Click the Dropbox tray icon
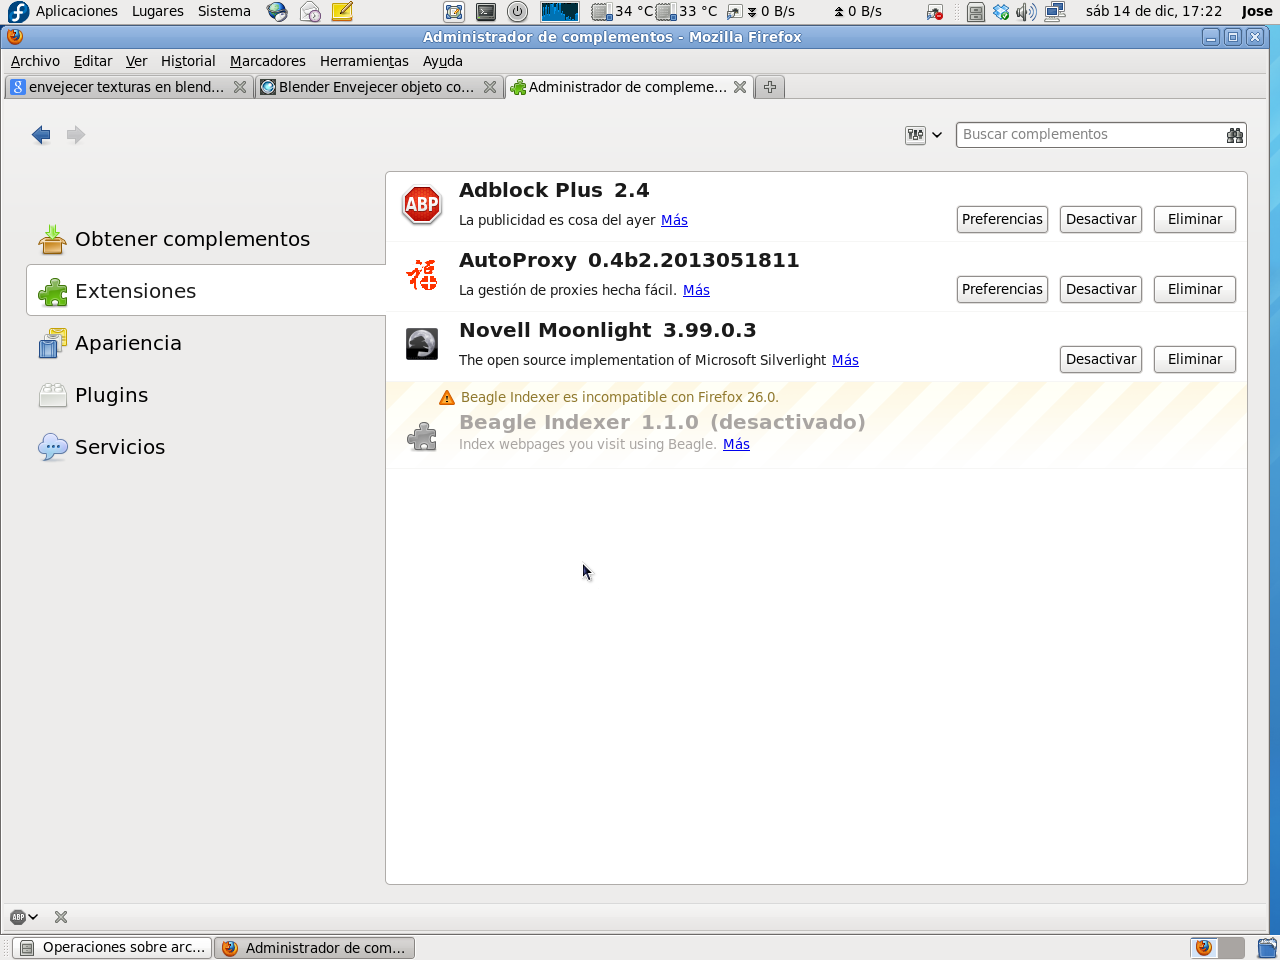Viewport: 1280px width, 960px height. pos(1001,12)
